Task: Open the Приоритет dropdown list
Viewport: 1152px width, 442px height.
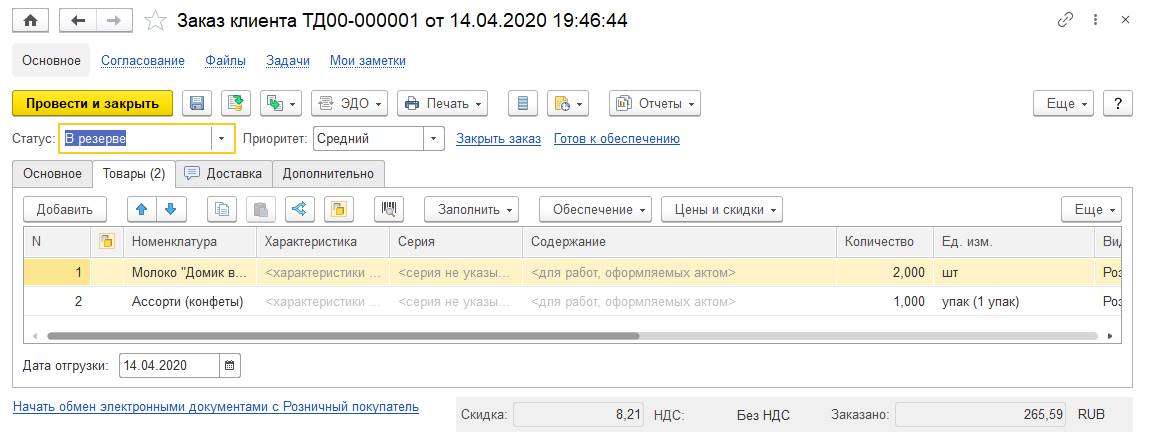Action: click(x=433, y=139)
